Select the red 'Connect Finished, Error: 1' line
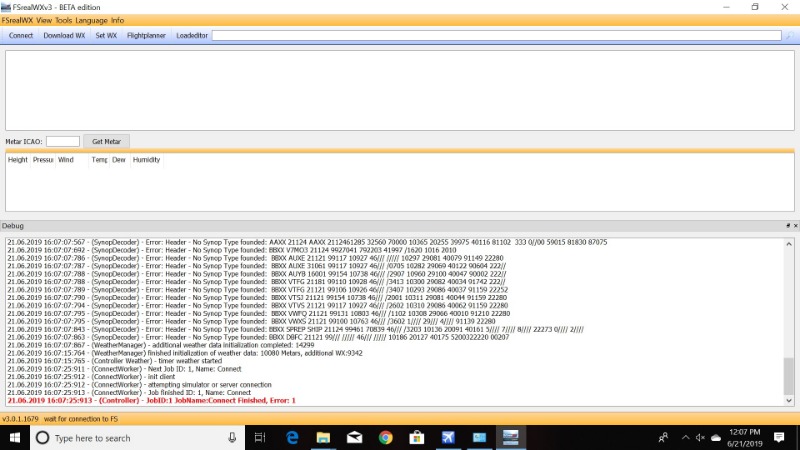The width and height of the screenshot is (800, 450). click(x=152, y=401)
